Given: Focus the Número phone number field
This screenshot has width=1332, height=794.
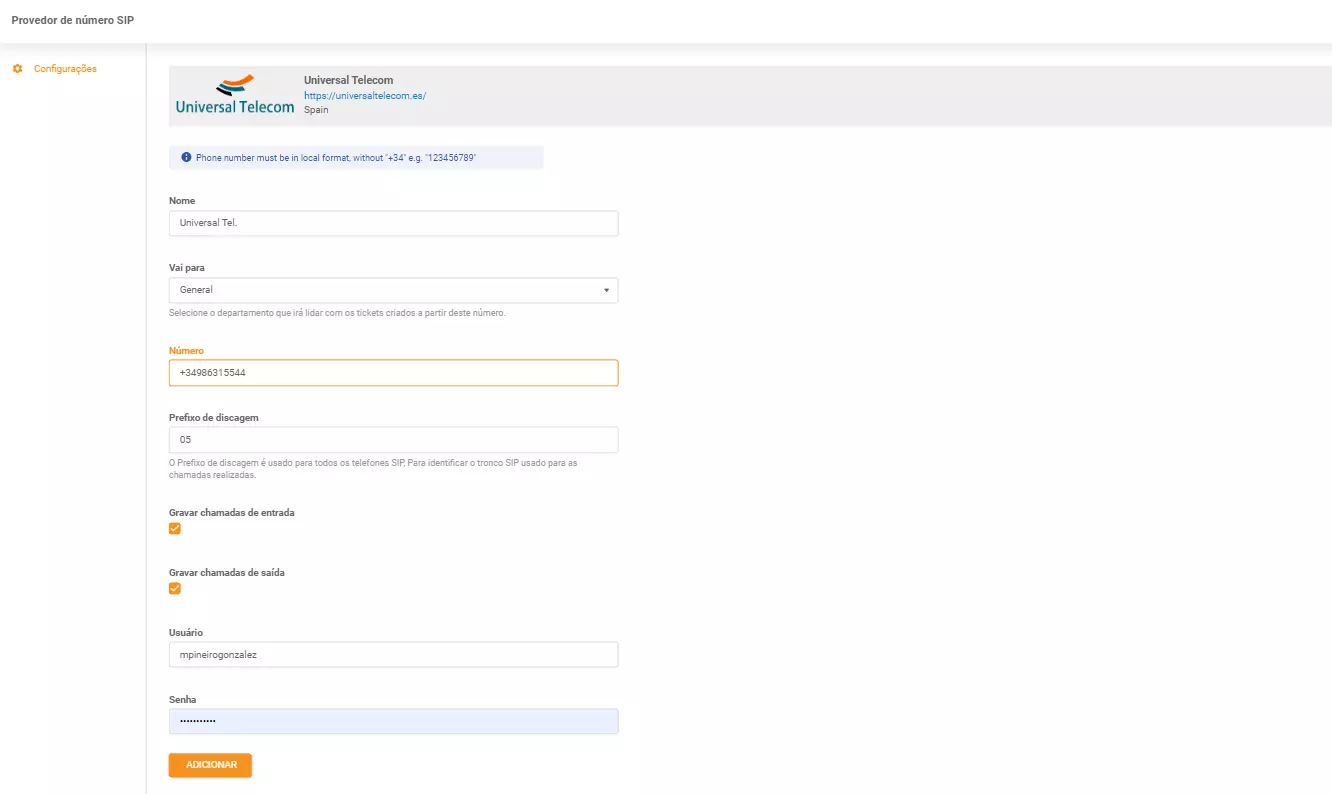Looking at the screenshot, I should 393,372.
